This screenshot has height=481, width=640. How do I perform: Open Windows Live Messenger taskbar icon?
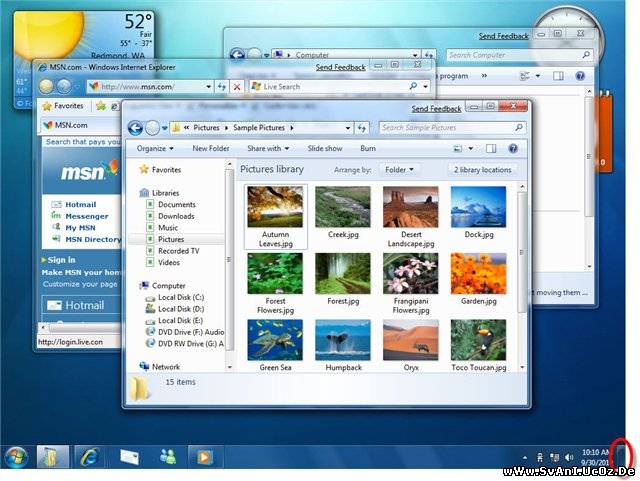[x=167, y=457]
